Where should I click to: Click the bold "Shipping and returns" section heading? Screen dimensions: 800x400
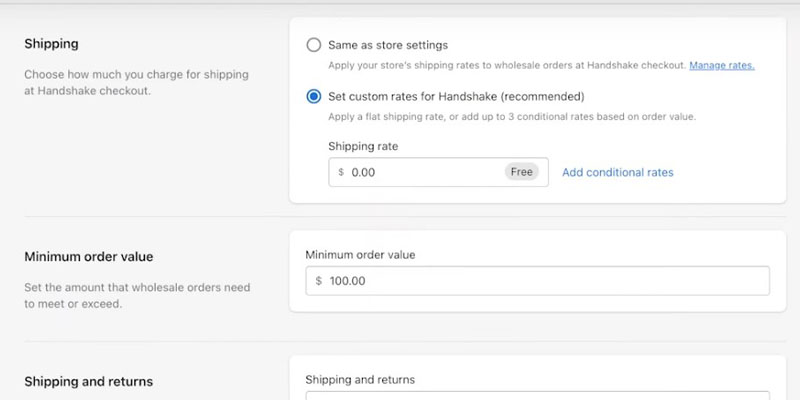(88, 382)
